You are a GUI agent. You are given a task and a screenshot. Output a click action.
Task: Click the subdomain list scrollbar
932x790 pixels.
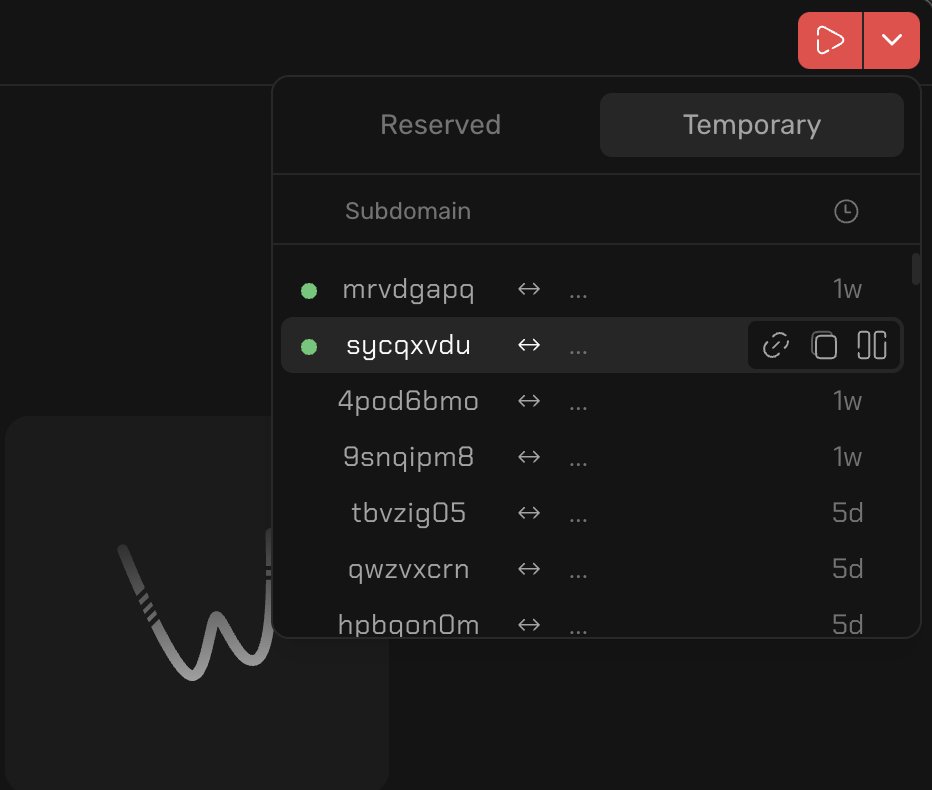pos(916,270)
